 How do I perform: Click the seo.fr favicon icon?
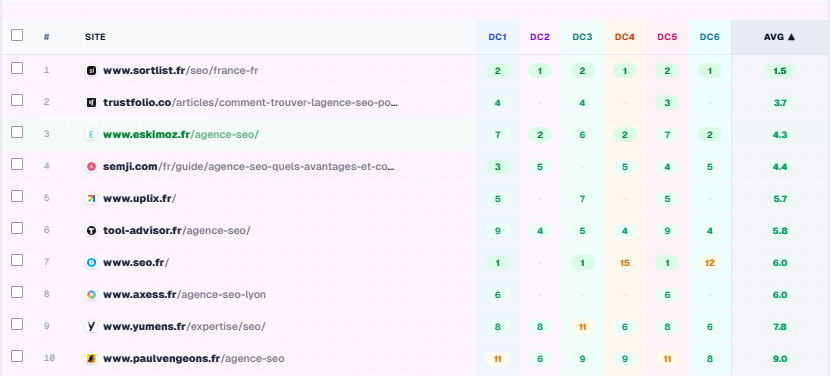[92, 263]
